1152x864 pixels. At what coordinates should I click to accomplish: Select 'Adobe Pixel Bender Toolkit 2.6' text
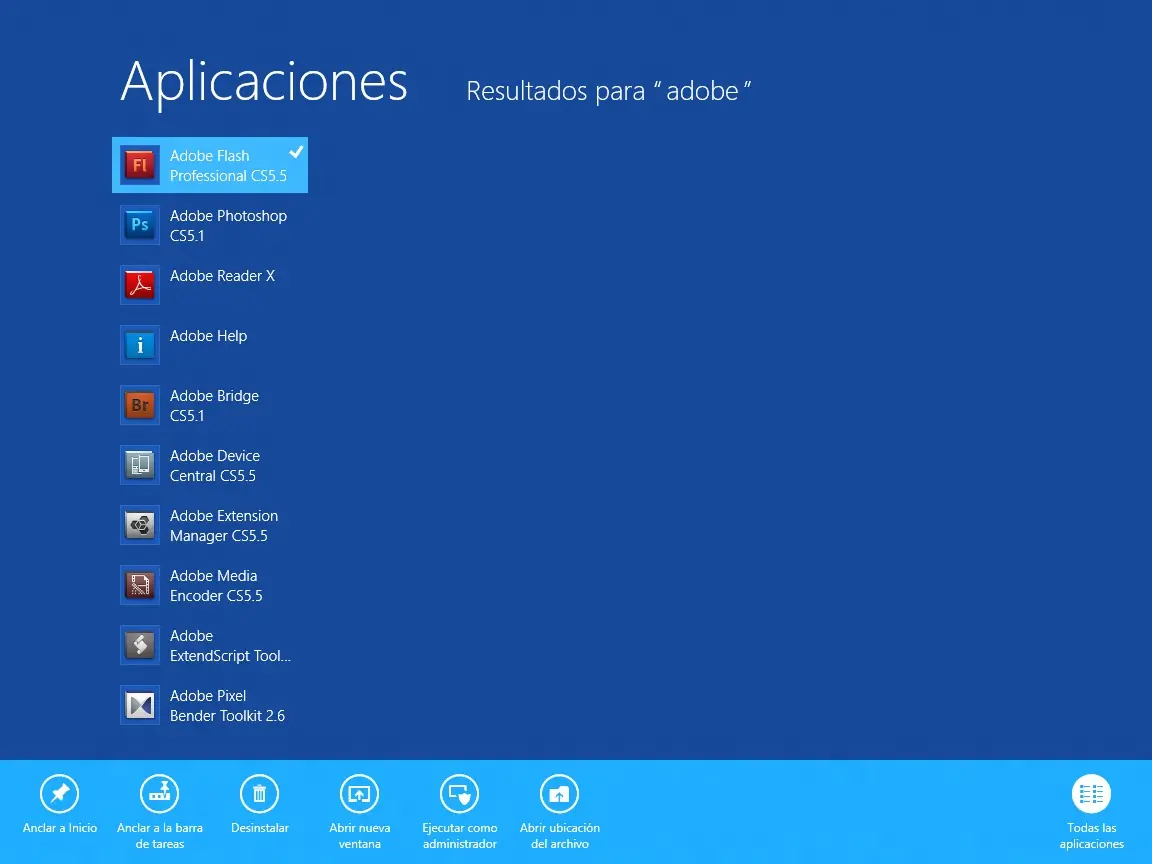[x=227, y=705]
